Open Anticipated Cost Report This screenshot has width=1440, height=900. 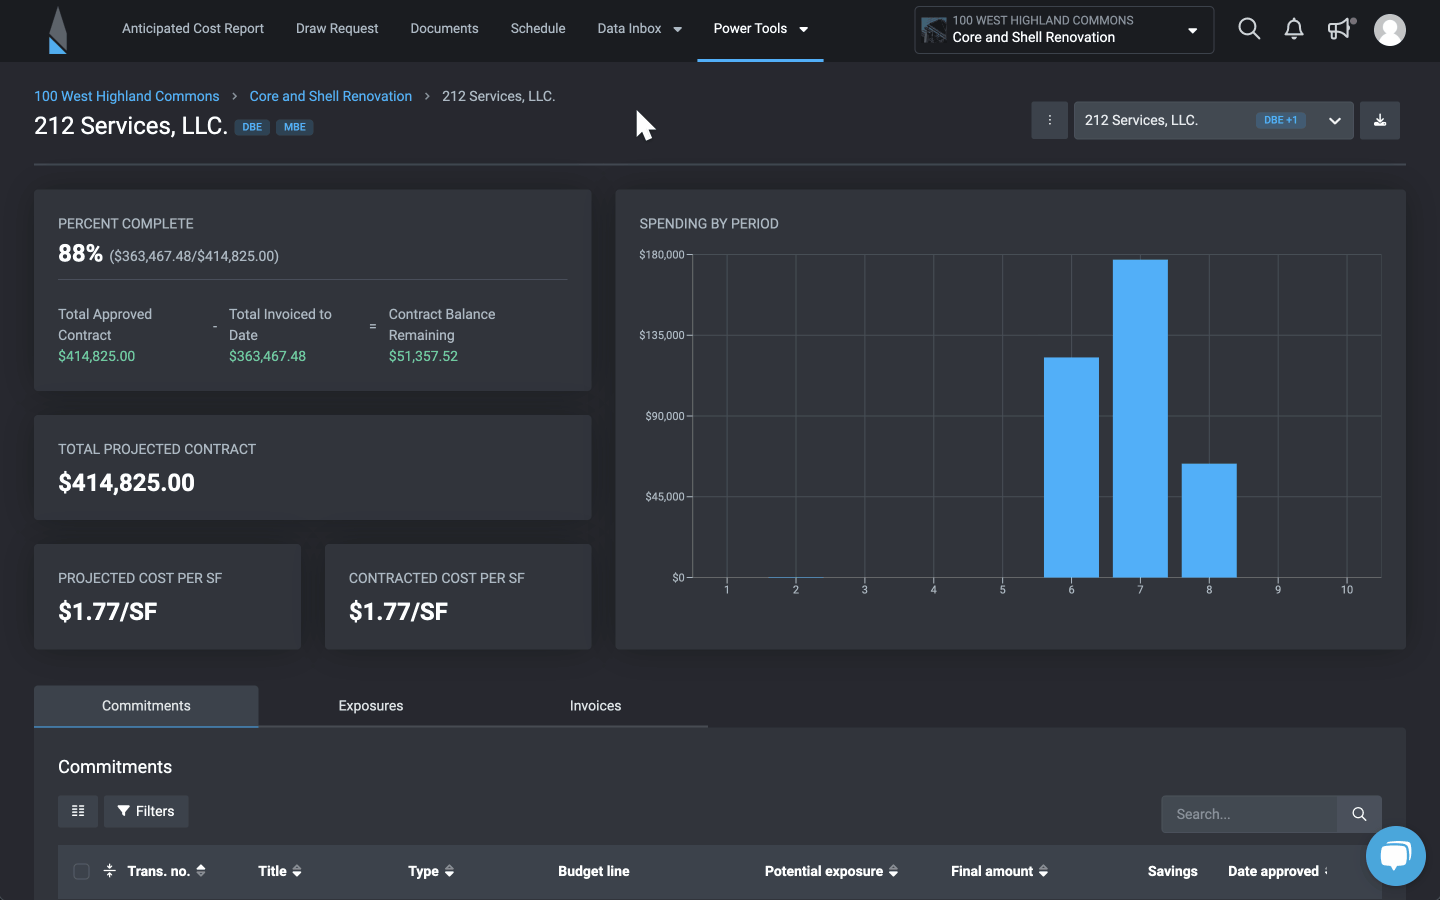pos(193,29)
